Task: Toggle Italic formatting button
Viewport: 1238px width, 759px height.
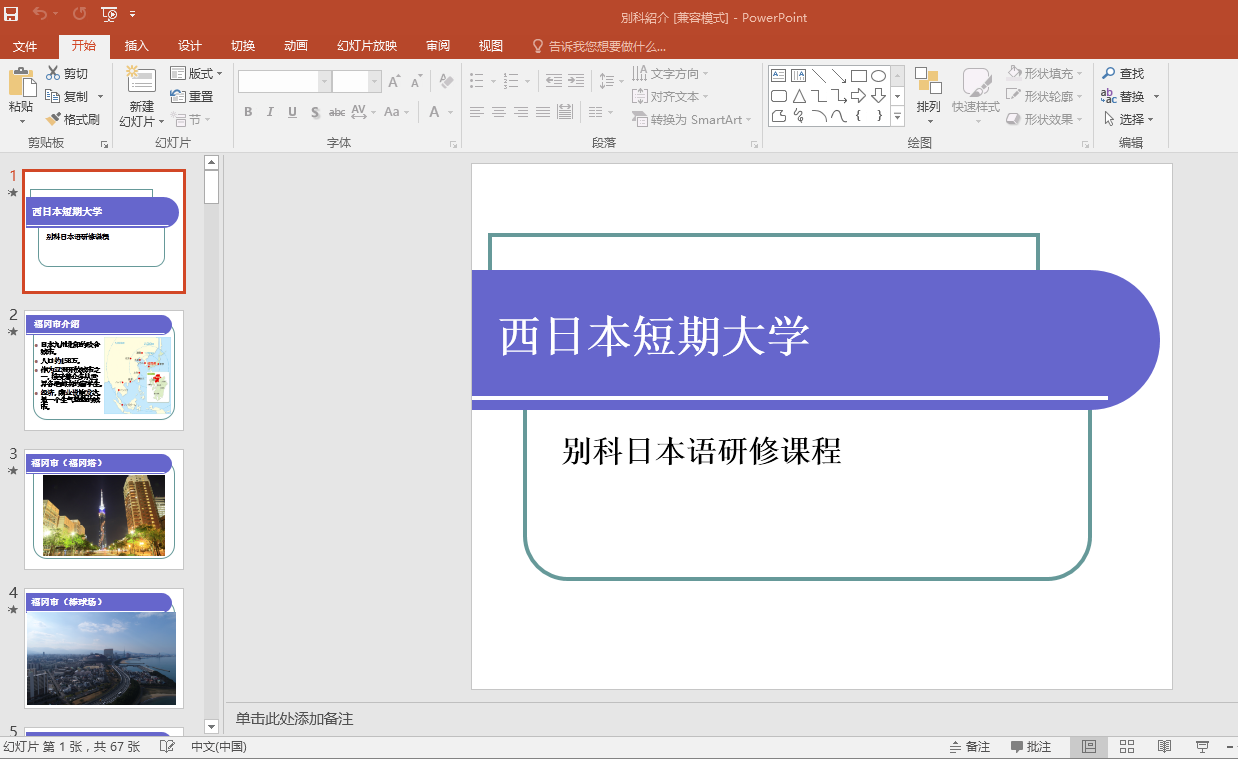Action: (270, 112)
